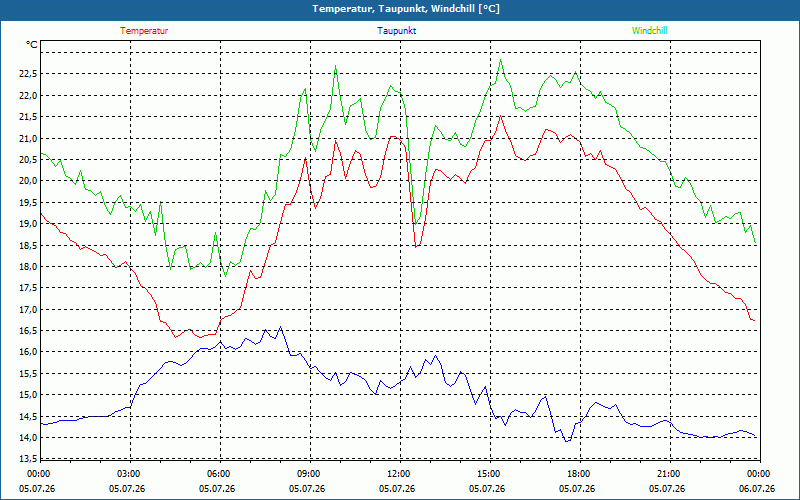This screenshot has width=800, height=500.
Task: Click the red Temperatur legend label
Action: tap(144, 31)
